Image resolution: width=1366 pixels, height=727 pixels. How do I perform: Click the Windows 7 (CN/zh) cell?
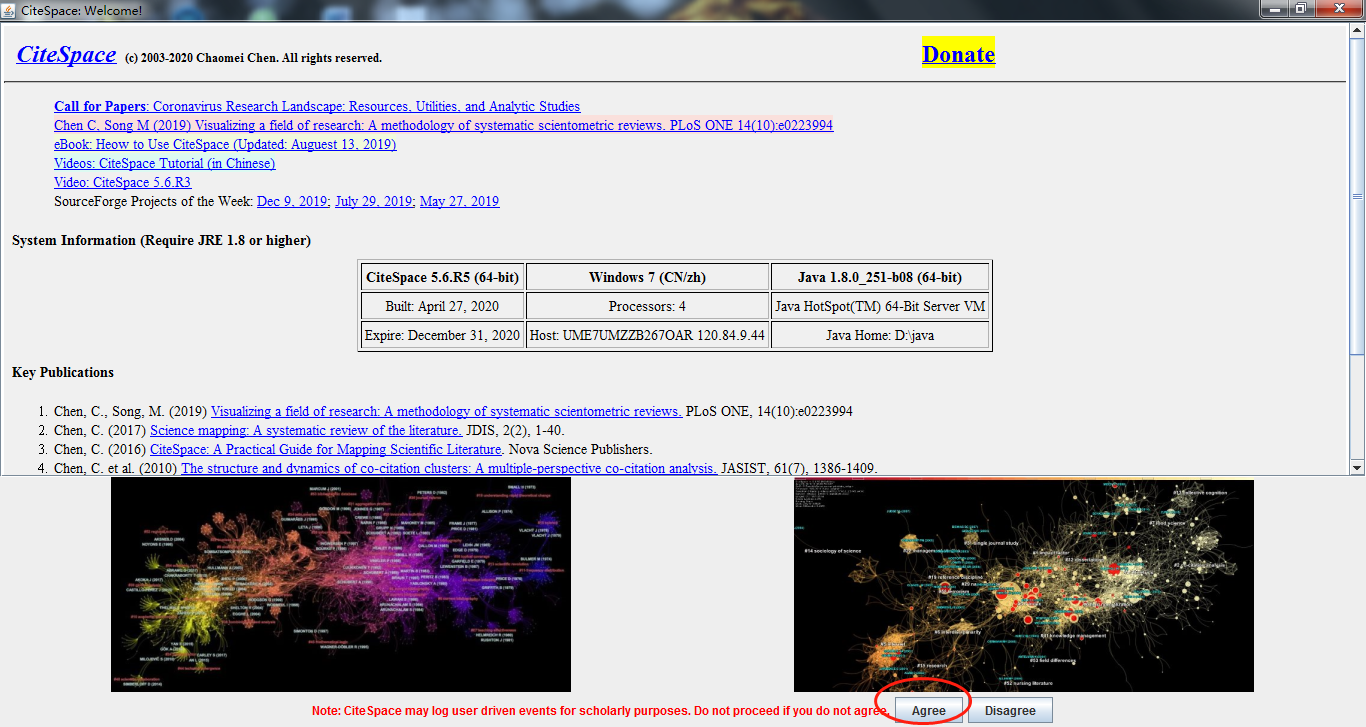pyautogui.click(x=647, y=277)
